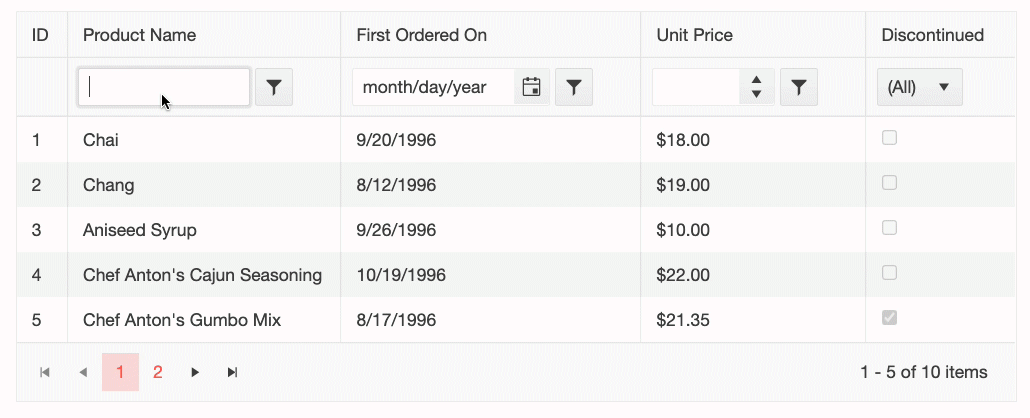The height and width of the screenshot is (418, 1030).
Task: Click the First Ordered On filter funnel
Action: click(574, 88)
